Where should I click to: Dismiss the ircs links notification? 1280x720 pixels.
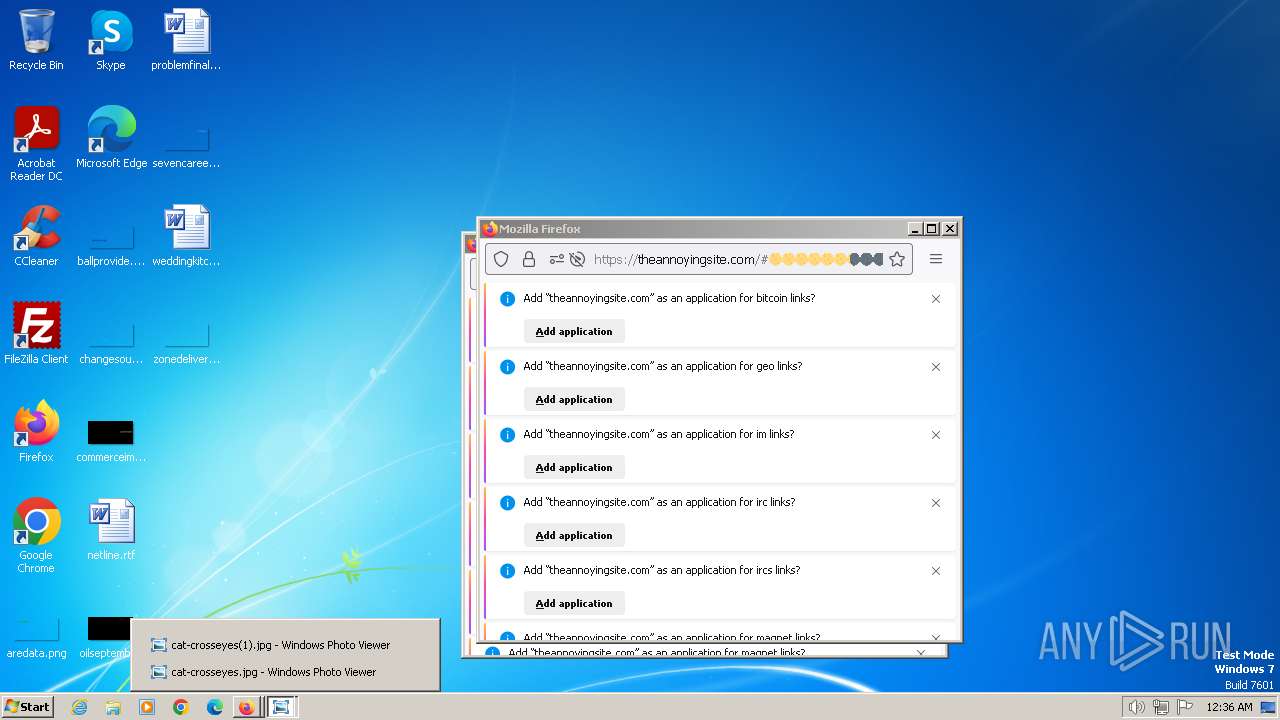pos(936,571)
